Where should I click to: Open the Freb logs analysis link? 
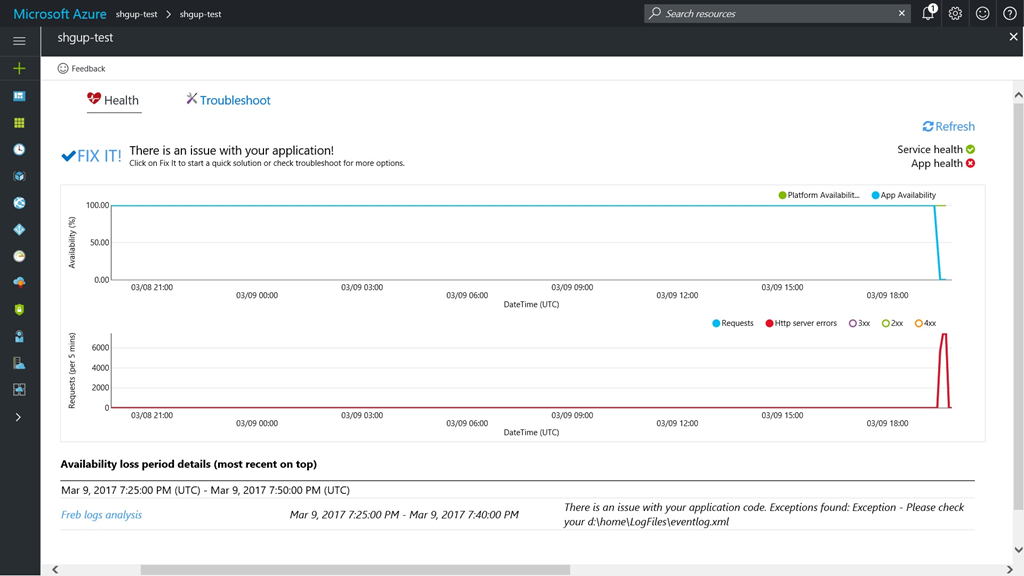[101, 515]
